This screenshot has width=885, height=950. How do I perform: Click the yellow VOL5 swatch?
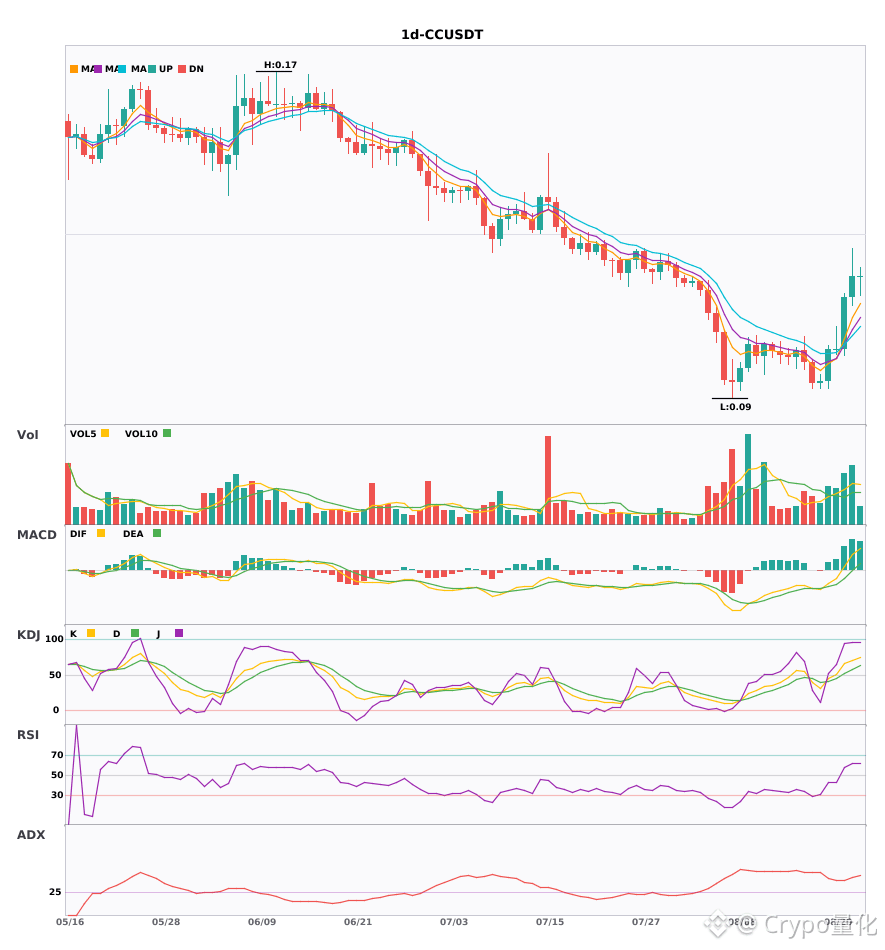[x=105, y=433]
